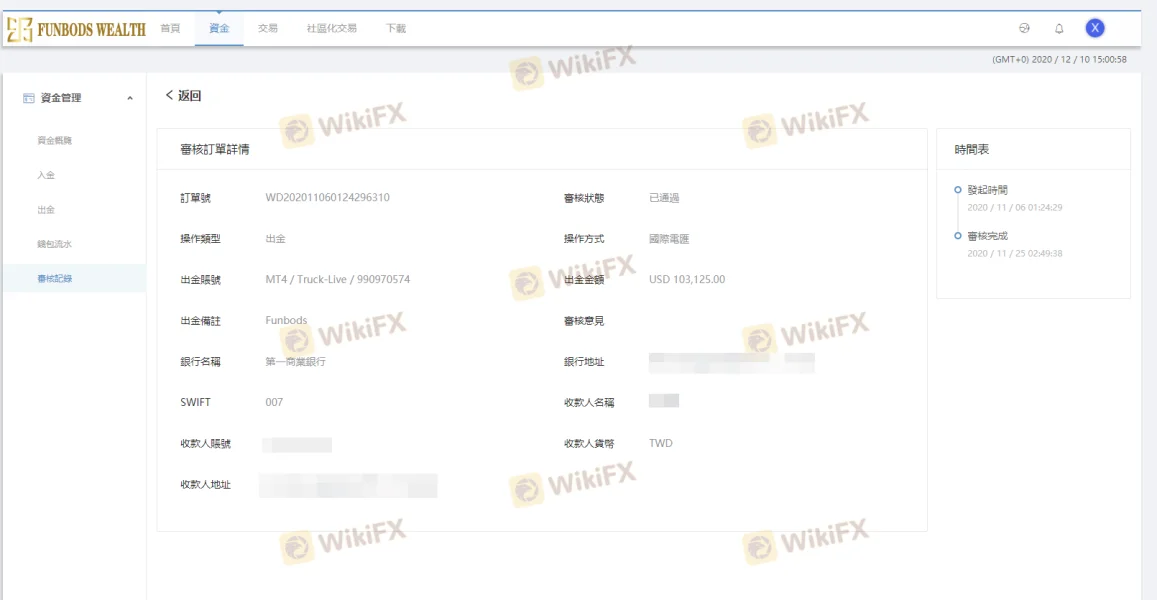Click timestamp 2020 / 11 / 25 02:49:38

[x=1015, y=253]
